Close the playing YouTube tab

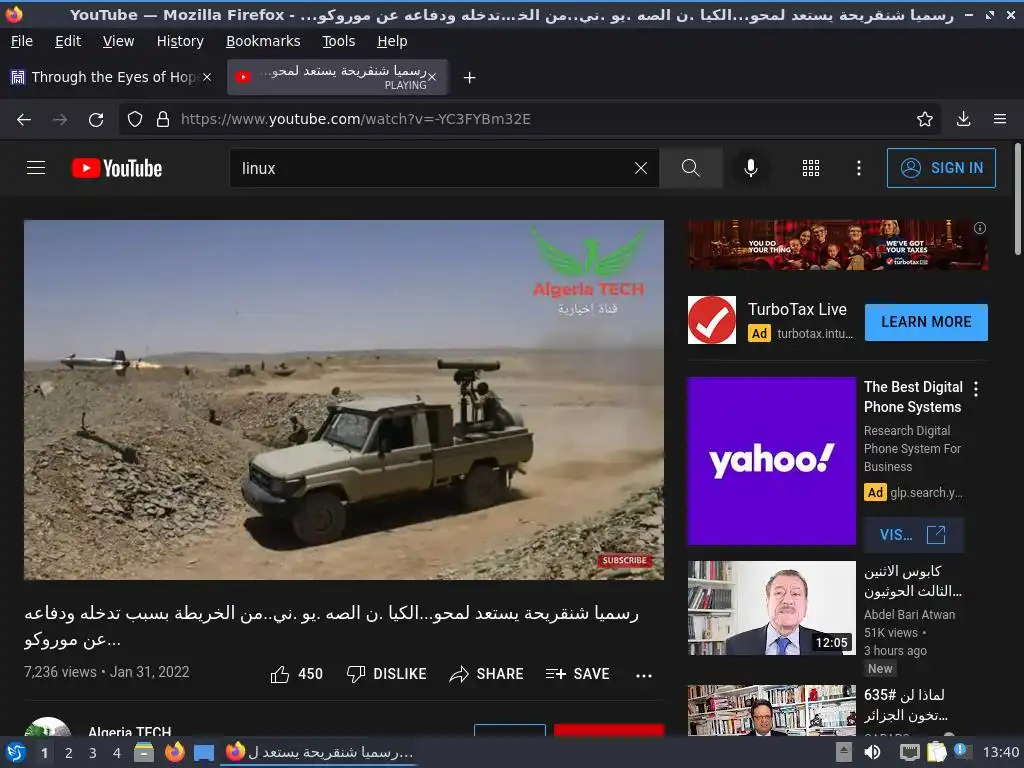point(432,77)
